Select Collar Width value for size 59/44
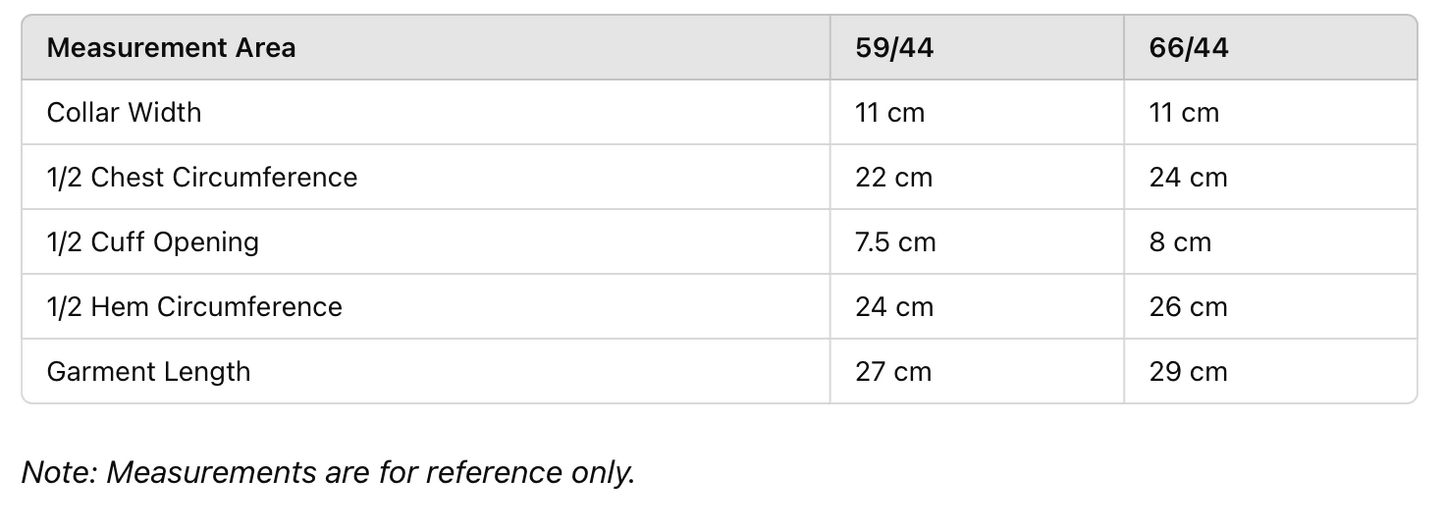This screenshot has height=530, width=1445. (x=890, y=112)
